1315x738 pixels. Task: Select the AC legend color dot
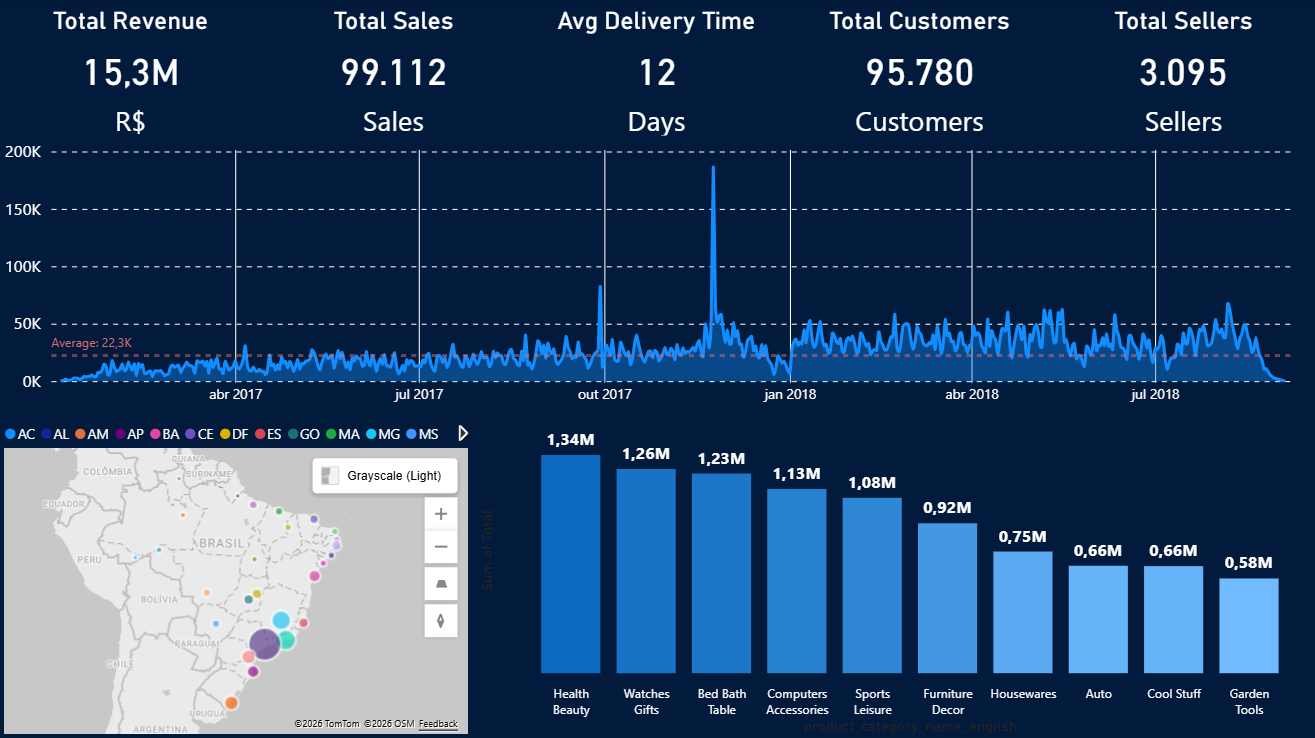11,434
